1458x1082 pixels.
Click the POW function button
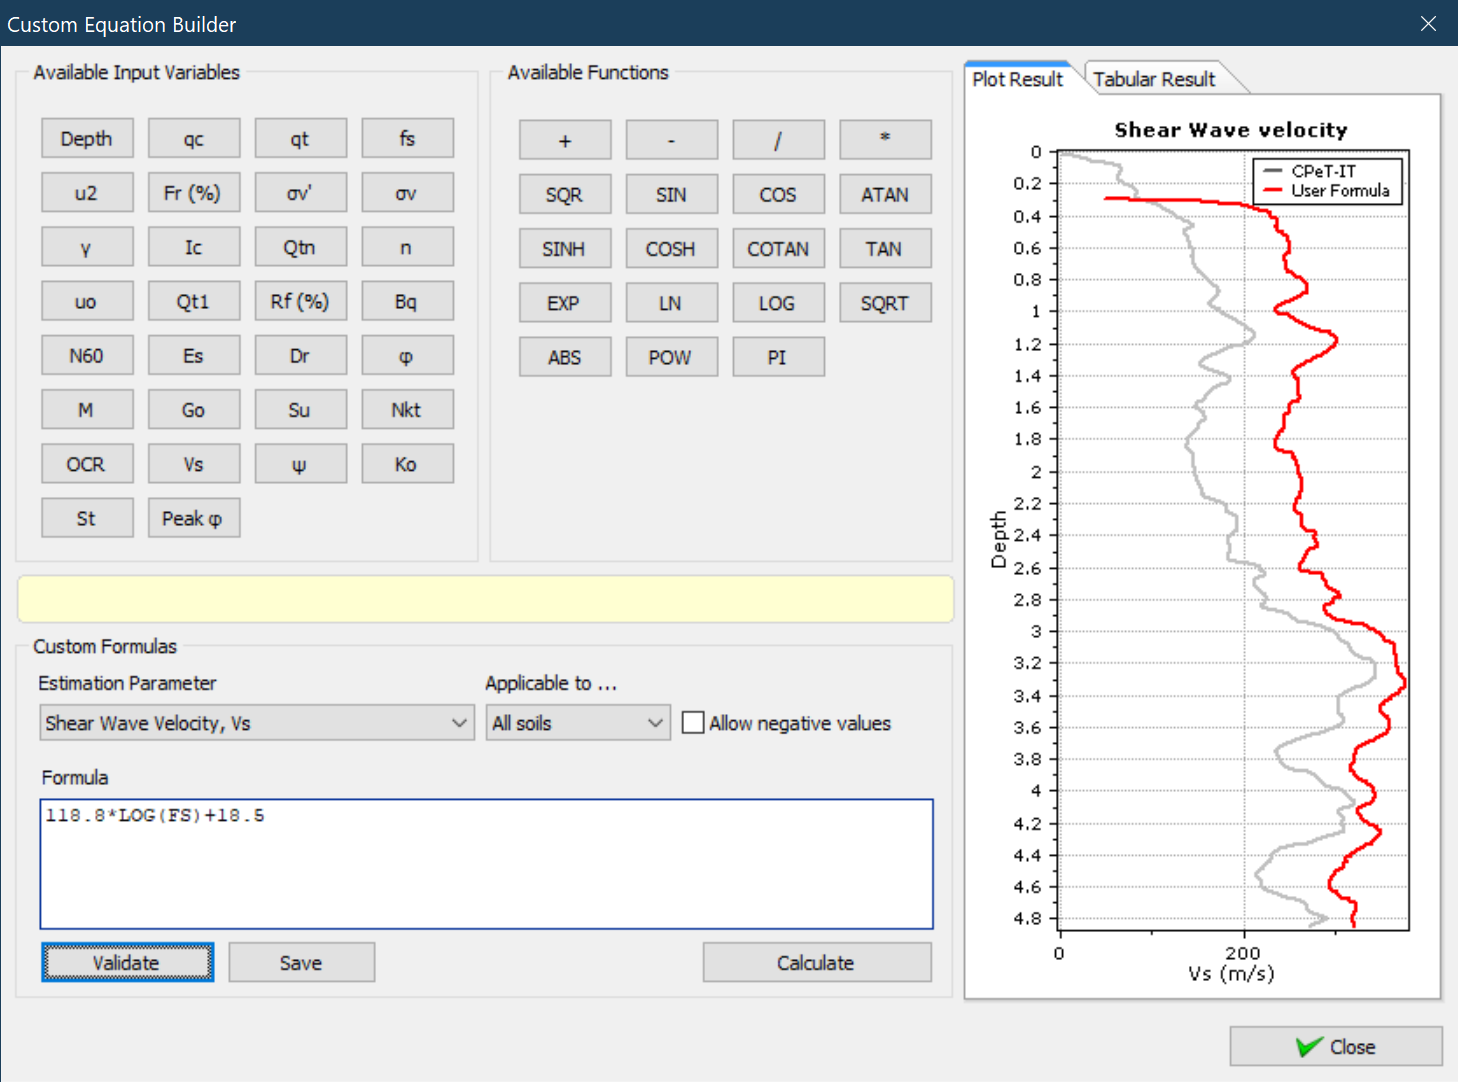670,357
